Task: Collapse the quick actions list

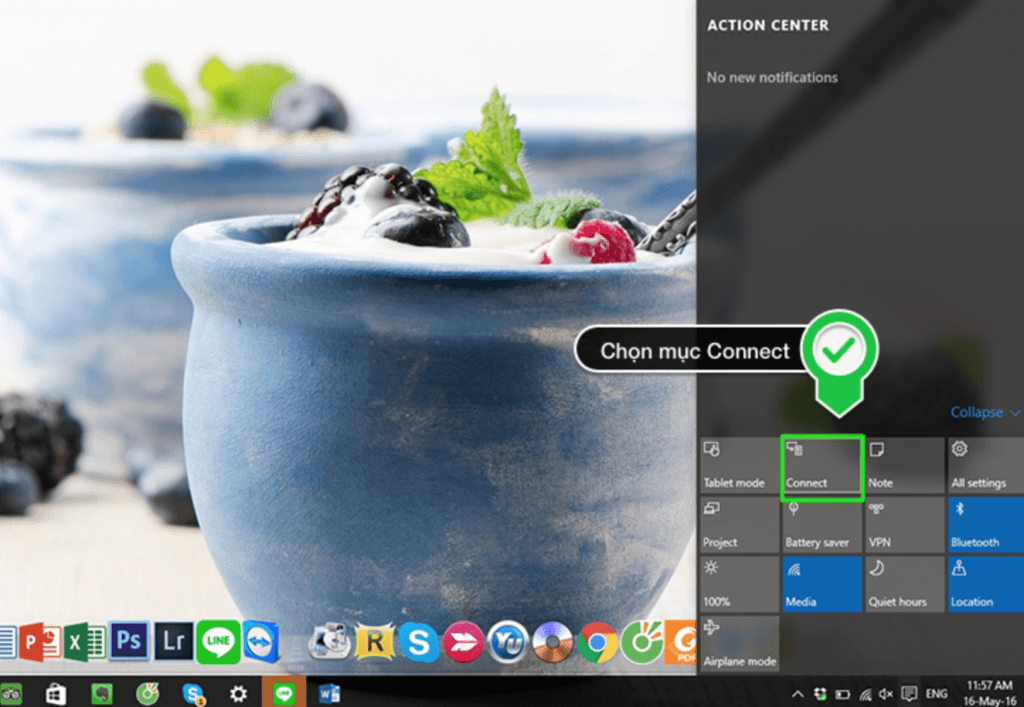Action: (984, 413)
